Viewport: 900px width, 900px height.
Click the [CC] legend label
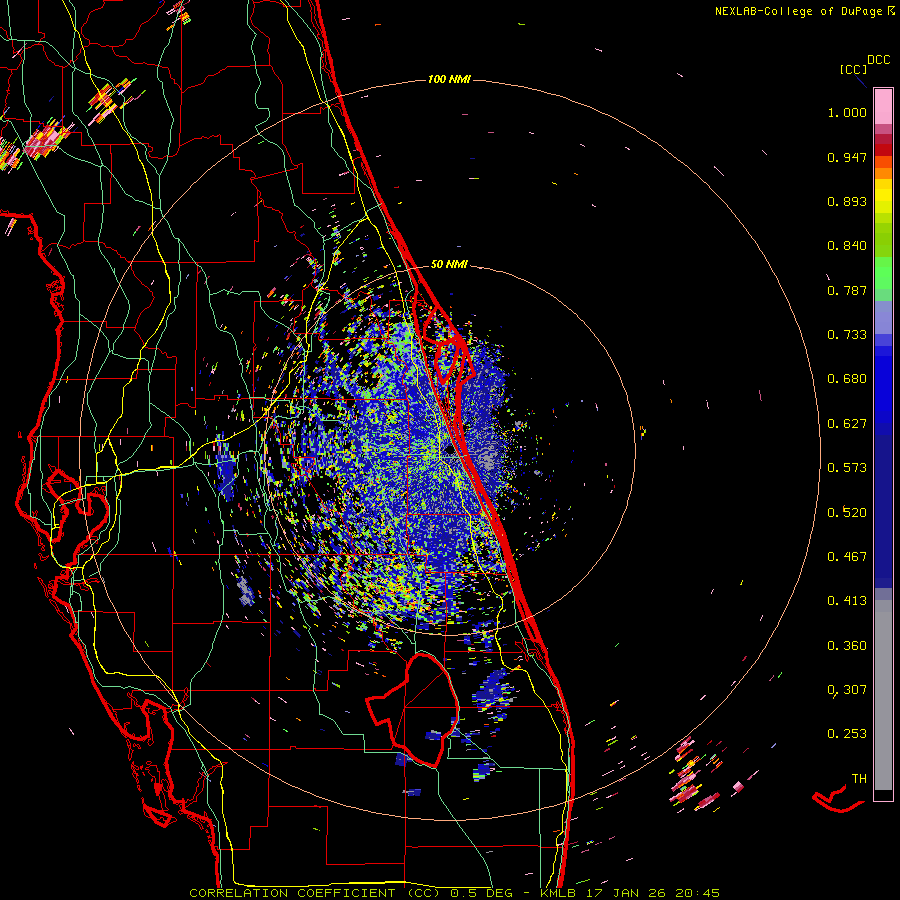[x=853, y=69]
